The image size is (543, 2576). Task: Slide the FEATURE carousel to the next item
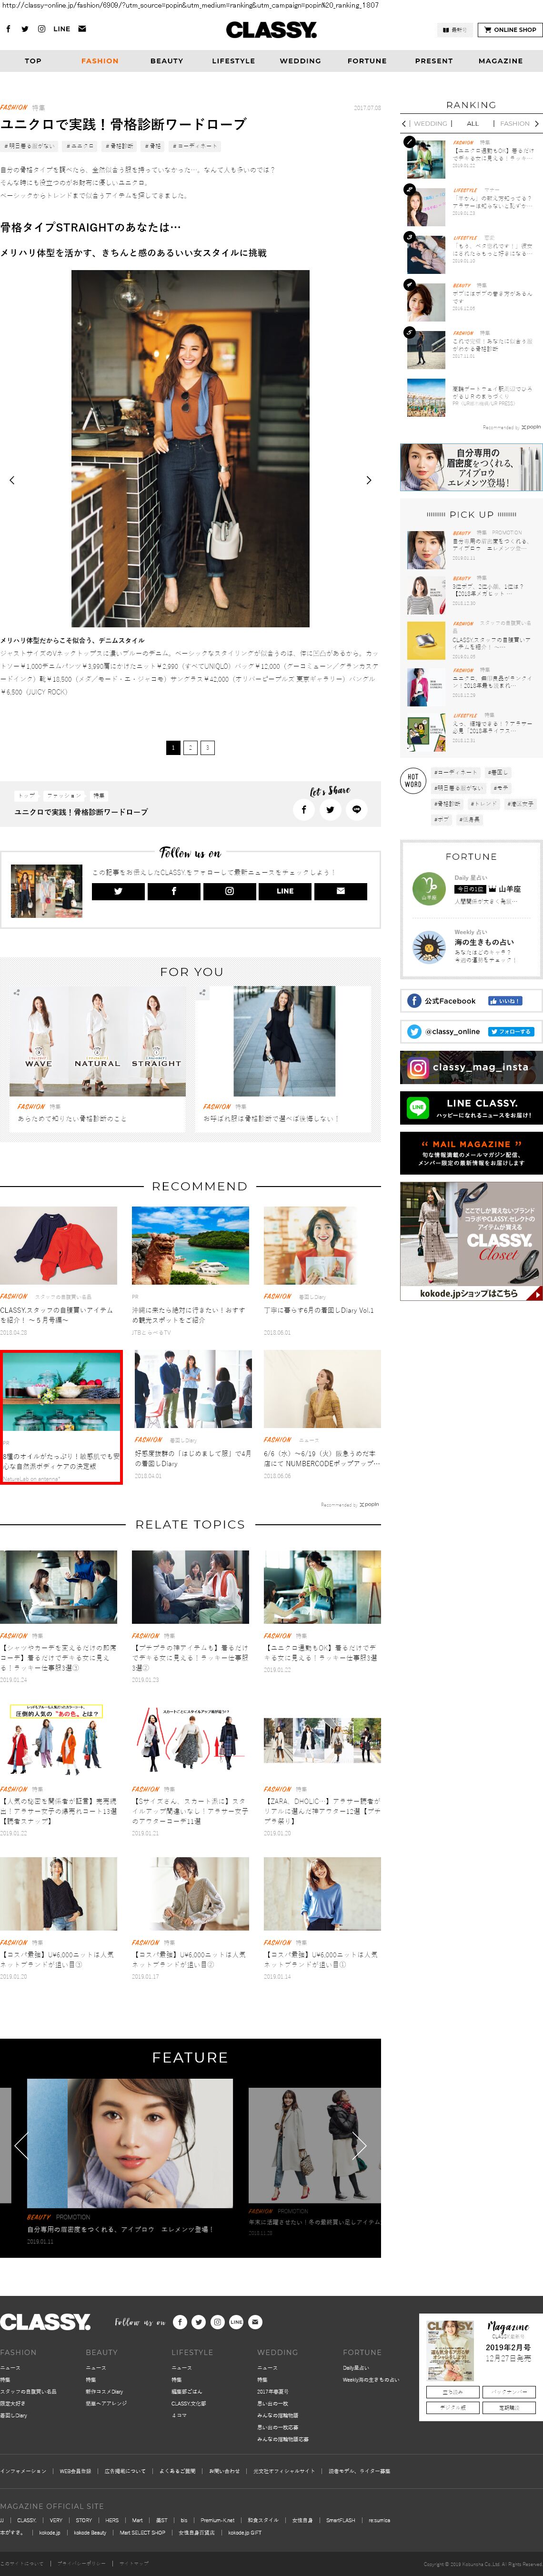pyautogui.click(x=361, y=2145)
